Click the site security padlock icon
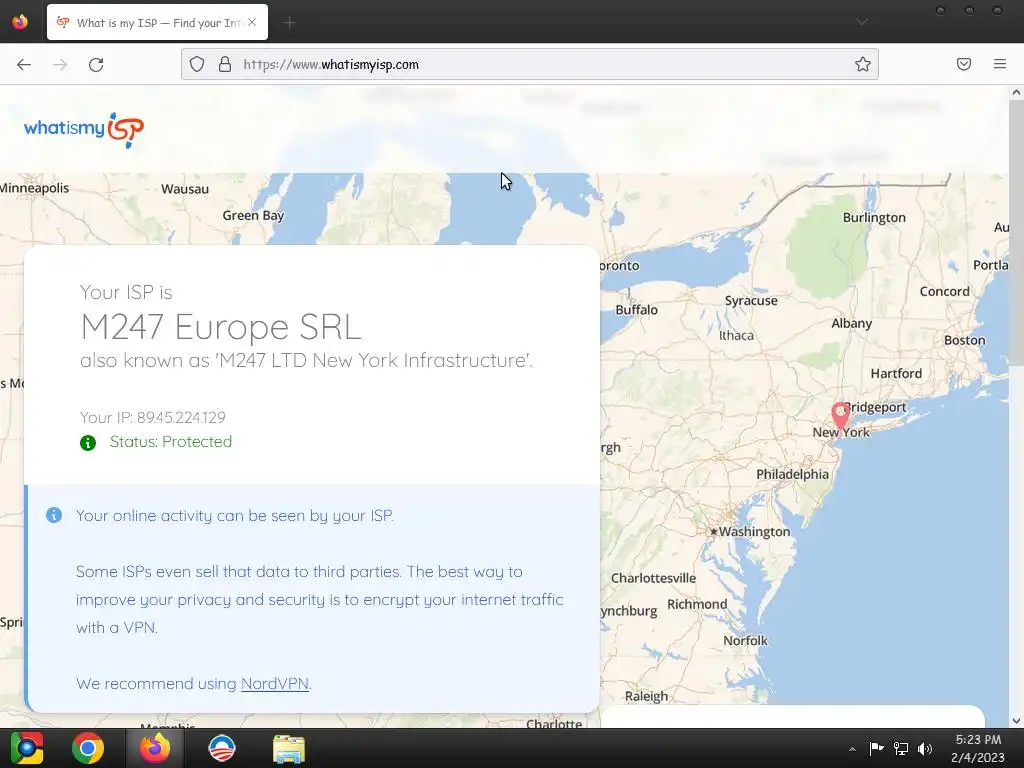Image resolution: width=1024 pixels, height=768 pixels. coord(225,64)
